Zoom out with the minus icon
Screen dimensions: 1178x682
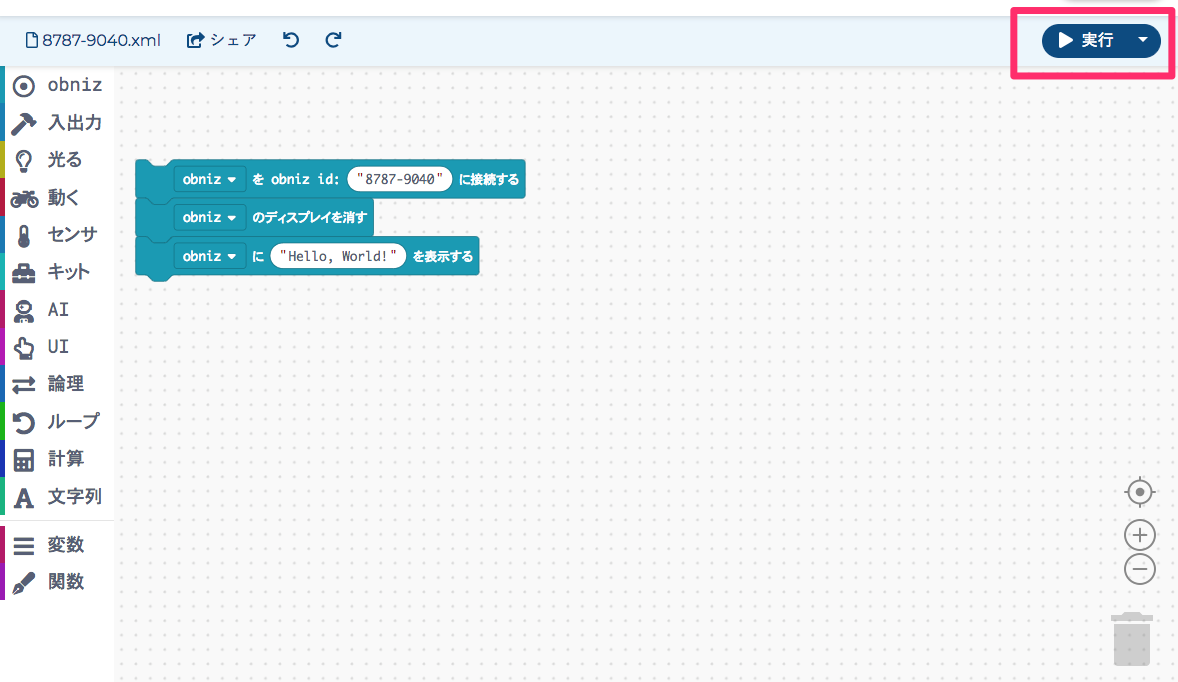(1139, 569)
